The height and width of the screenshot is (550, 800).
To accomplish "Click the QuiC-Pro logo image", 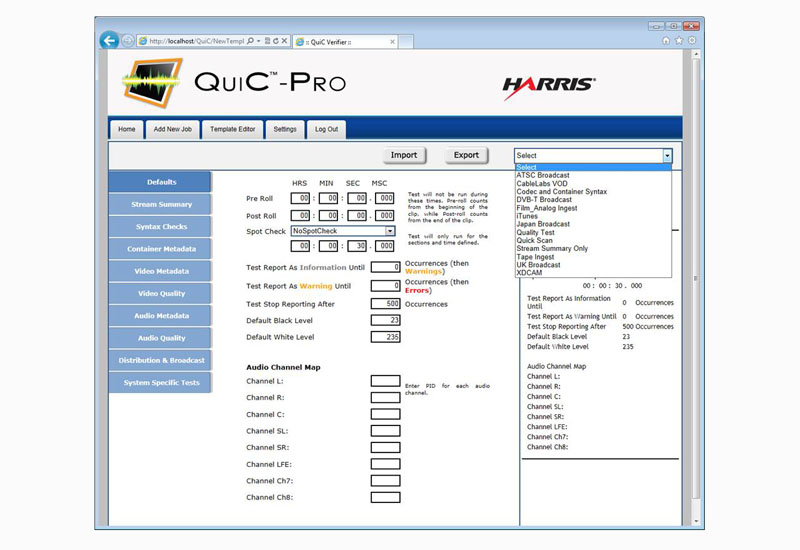I will (234, 83).
